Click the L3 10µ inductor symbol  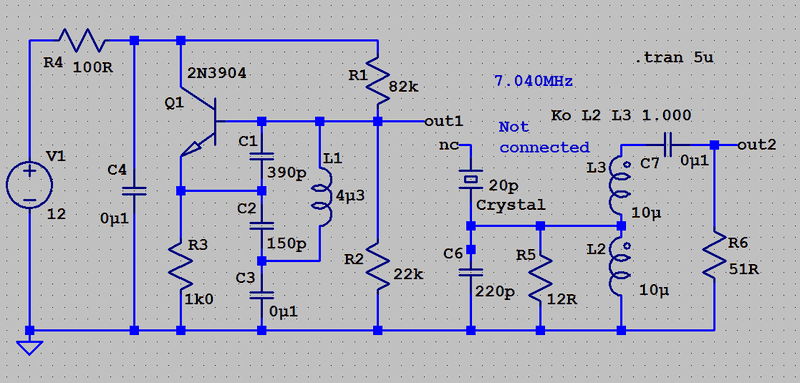pos(620,185)
